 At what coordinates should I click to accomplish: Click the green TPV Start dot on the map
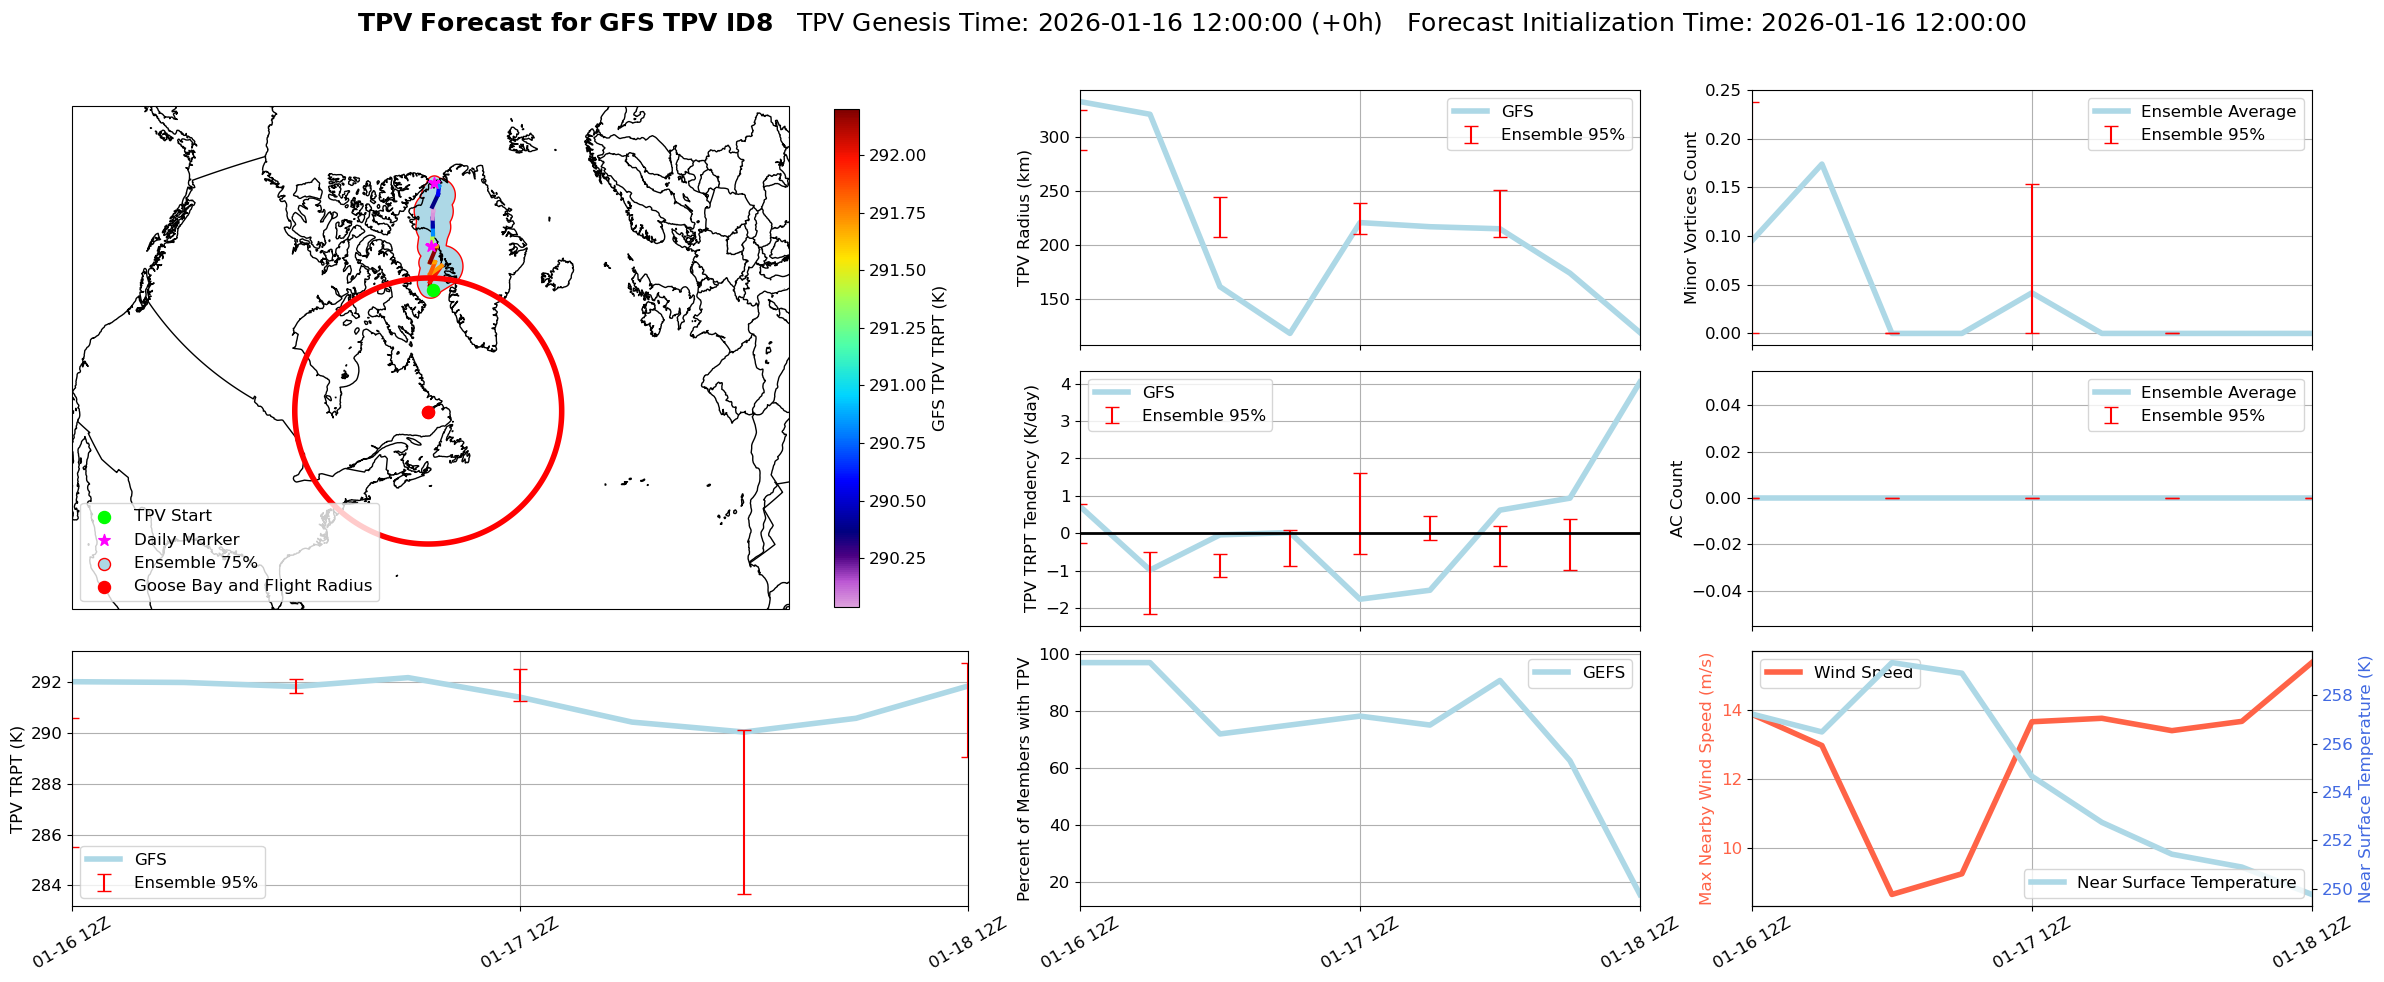click(433, 290)
